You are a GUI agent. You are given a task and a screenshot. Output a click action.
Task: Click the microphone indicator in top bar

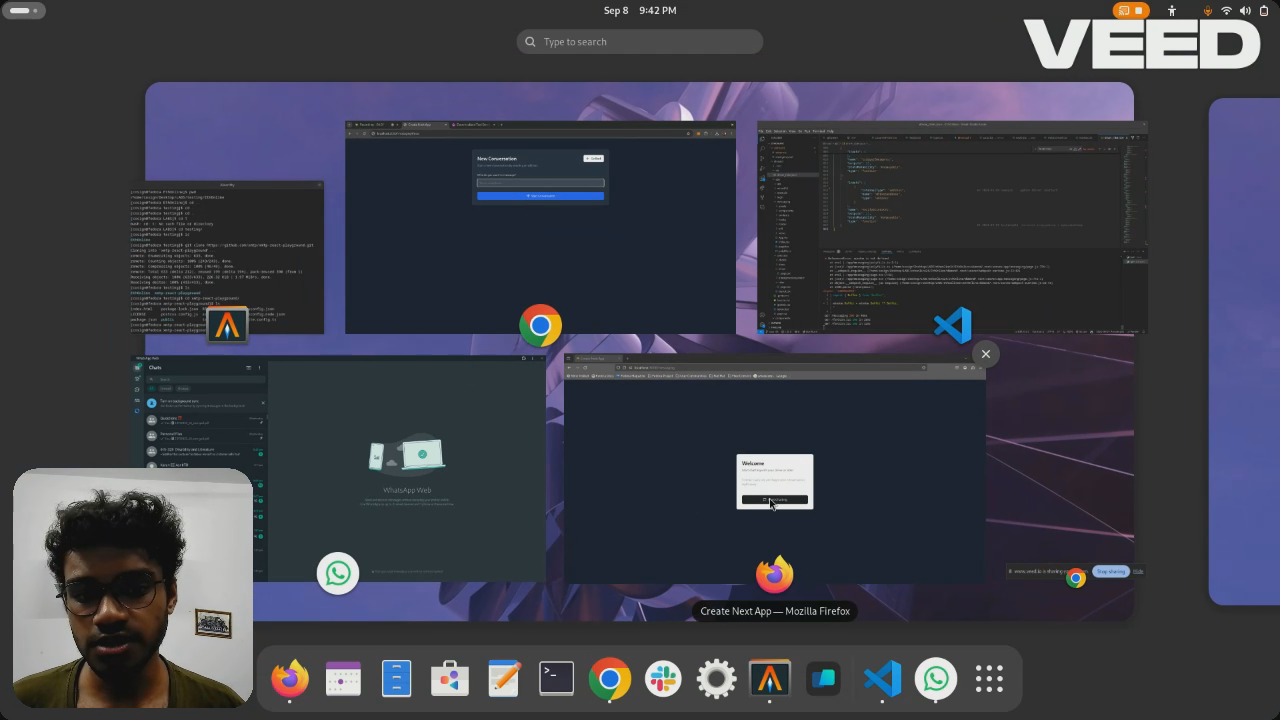click(x=1208, y=10)
